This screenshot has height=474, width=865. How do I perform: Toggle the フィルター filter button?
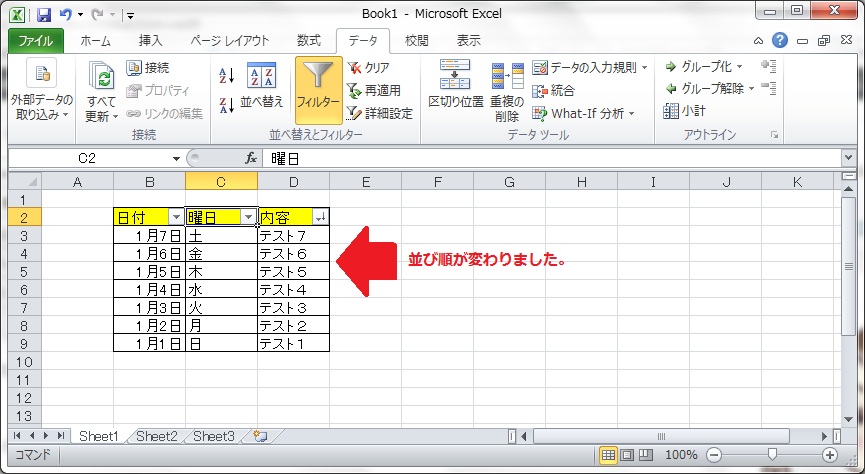coord(318,90)
